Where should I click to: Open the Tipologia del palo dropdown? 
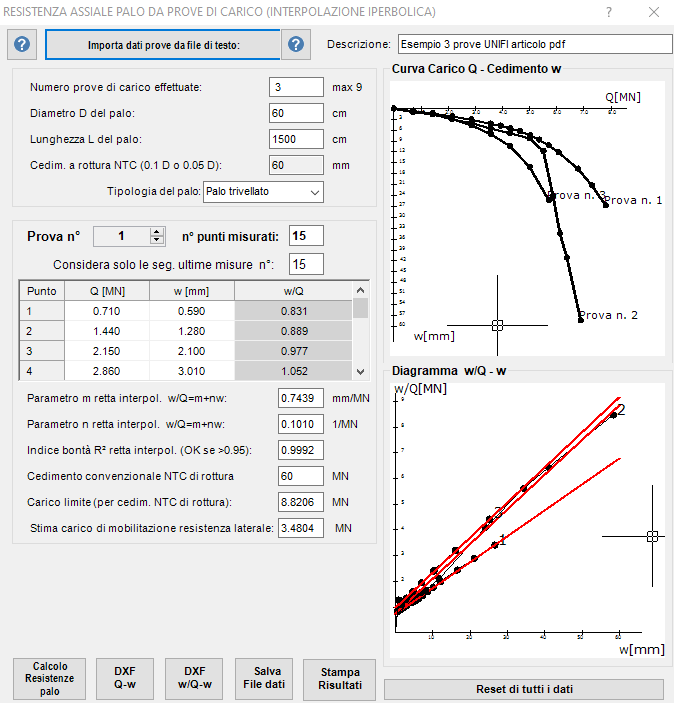click(x=263, y=192)
